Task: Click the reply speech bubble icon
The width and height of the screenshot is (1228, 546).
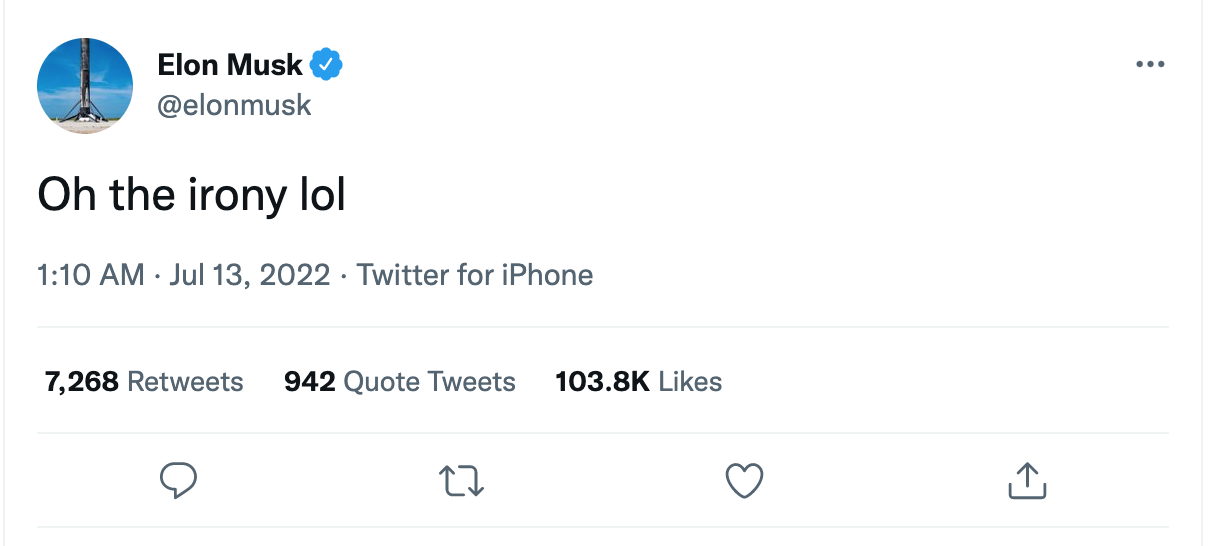Action: 178,481
